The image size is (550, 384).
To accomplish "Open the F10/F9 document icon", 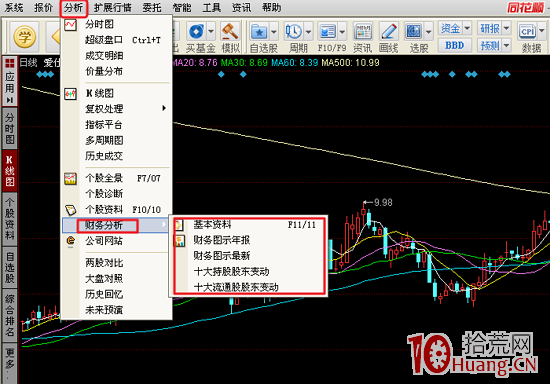I will [x=328, y=32].
